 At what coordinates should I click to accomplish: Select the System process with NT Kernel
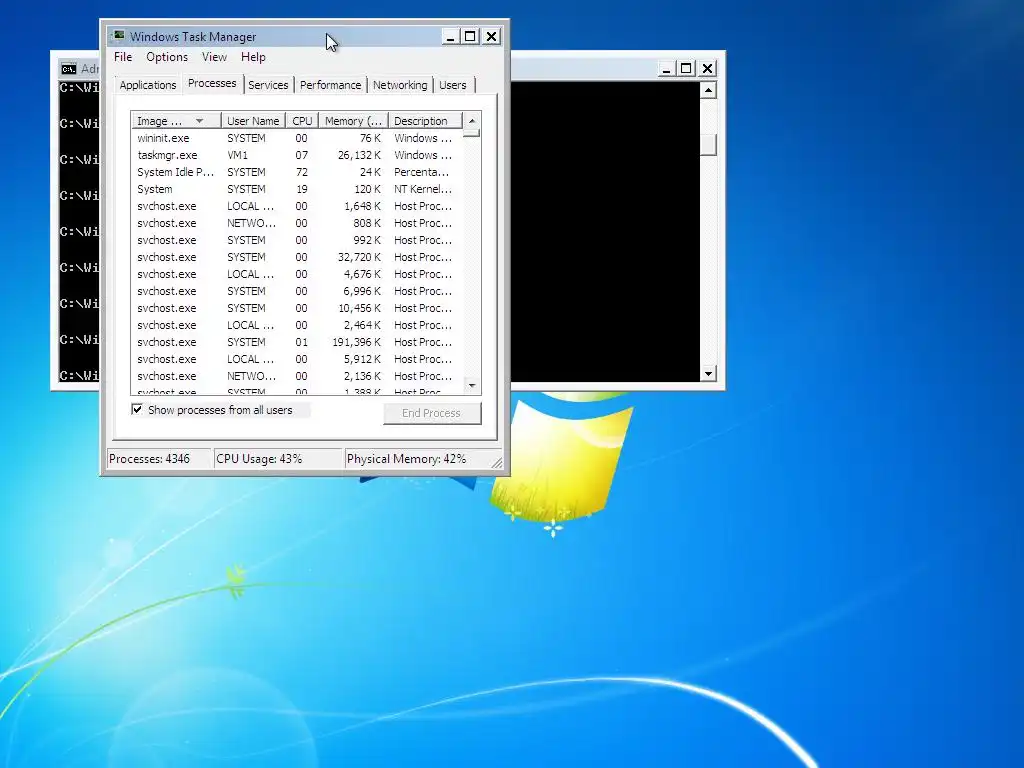297,189
